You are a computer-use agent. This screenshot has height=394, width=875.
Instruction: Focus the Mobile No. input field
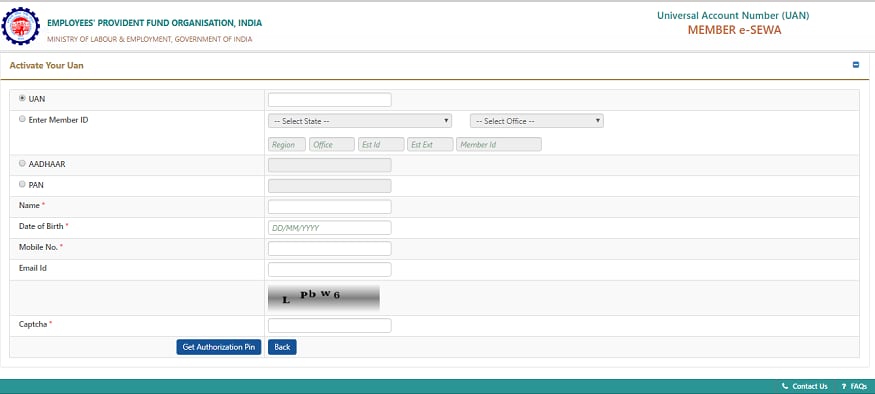coord(330,249)
